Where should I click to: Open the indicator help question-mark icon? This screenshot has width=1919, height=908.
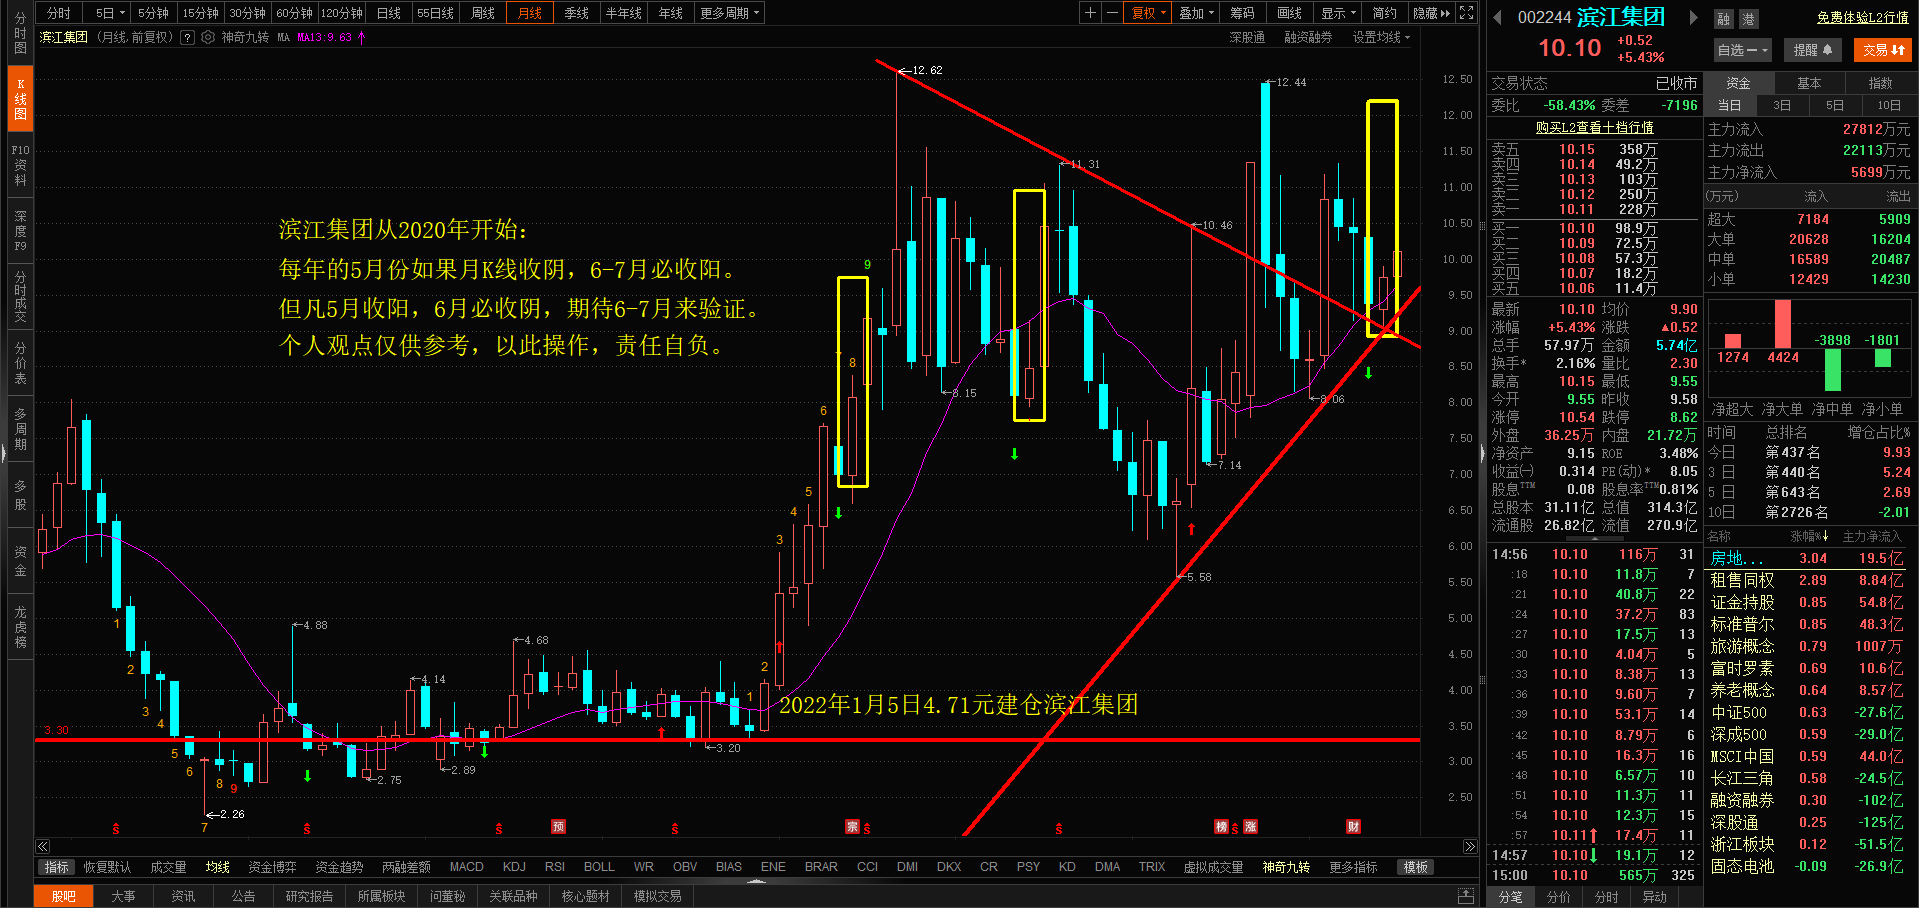coord(187,37)
